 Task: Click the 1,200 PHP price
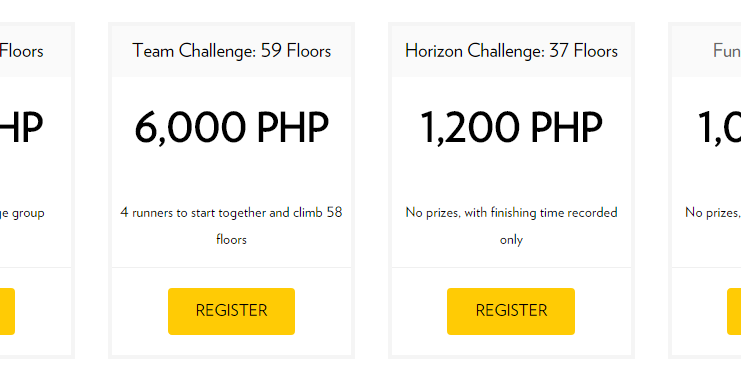511,128
